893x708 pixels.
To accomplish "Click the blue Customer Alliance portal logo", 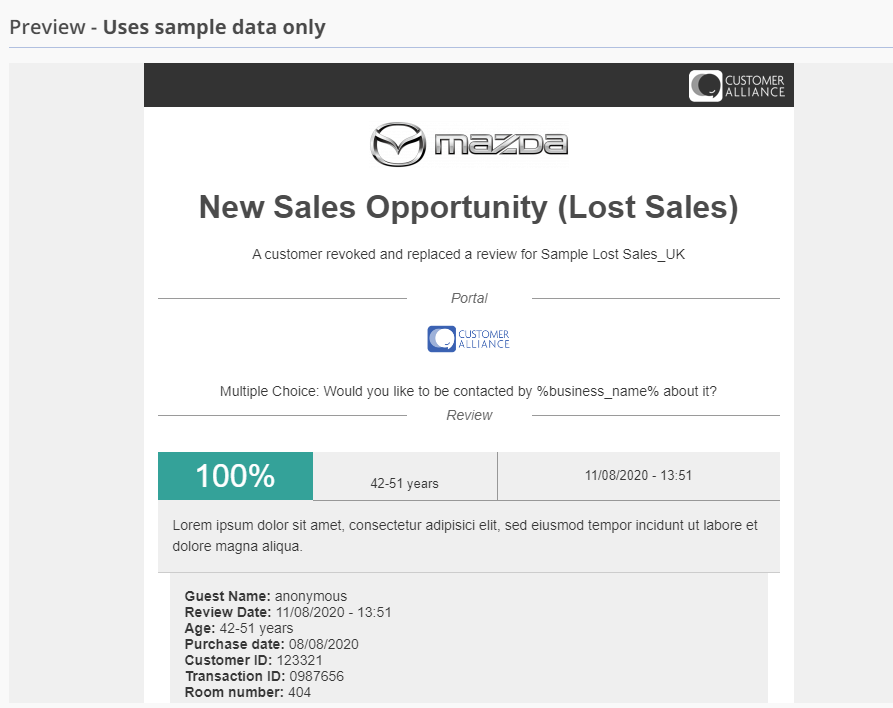I will pos(468,339).
